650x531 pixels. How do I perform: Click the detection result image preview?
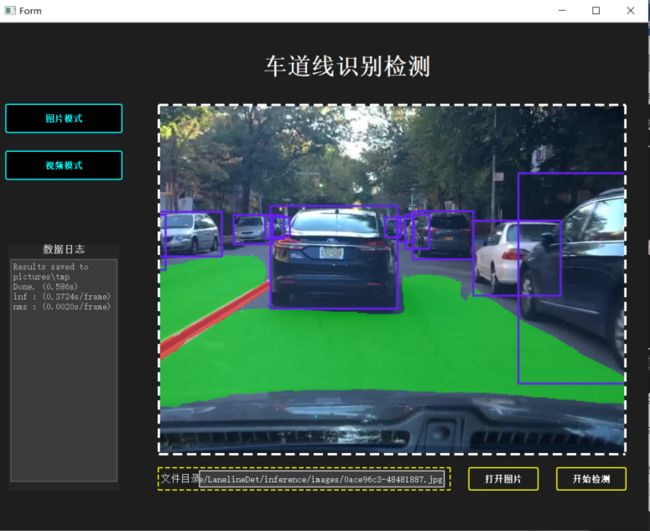[x=392, y=280]
